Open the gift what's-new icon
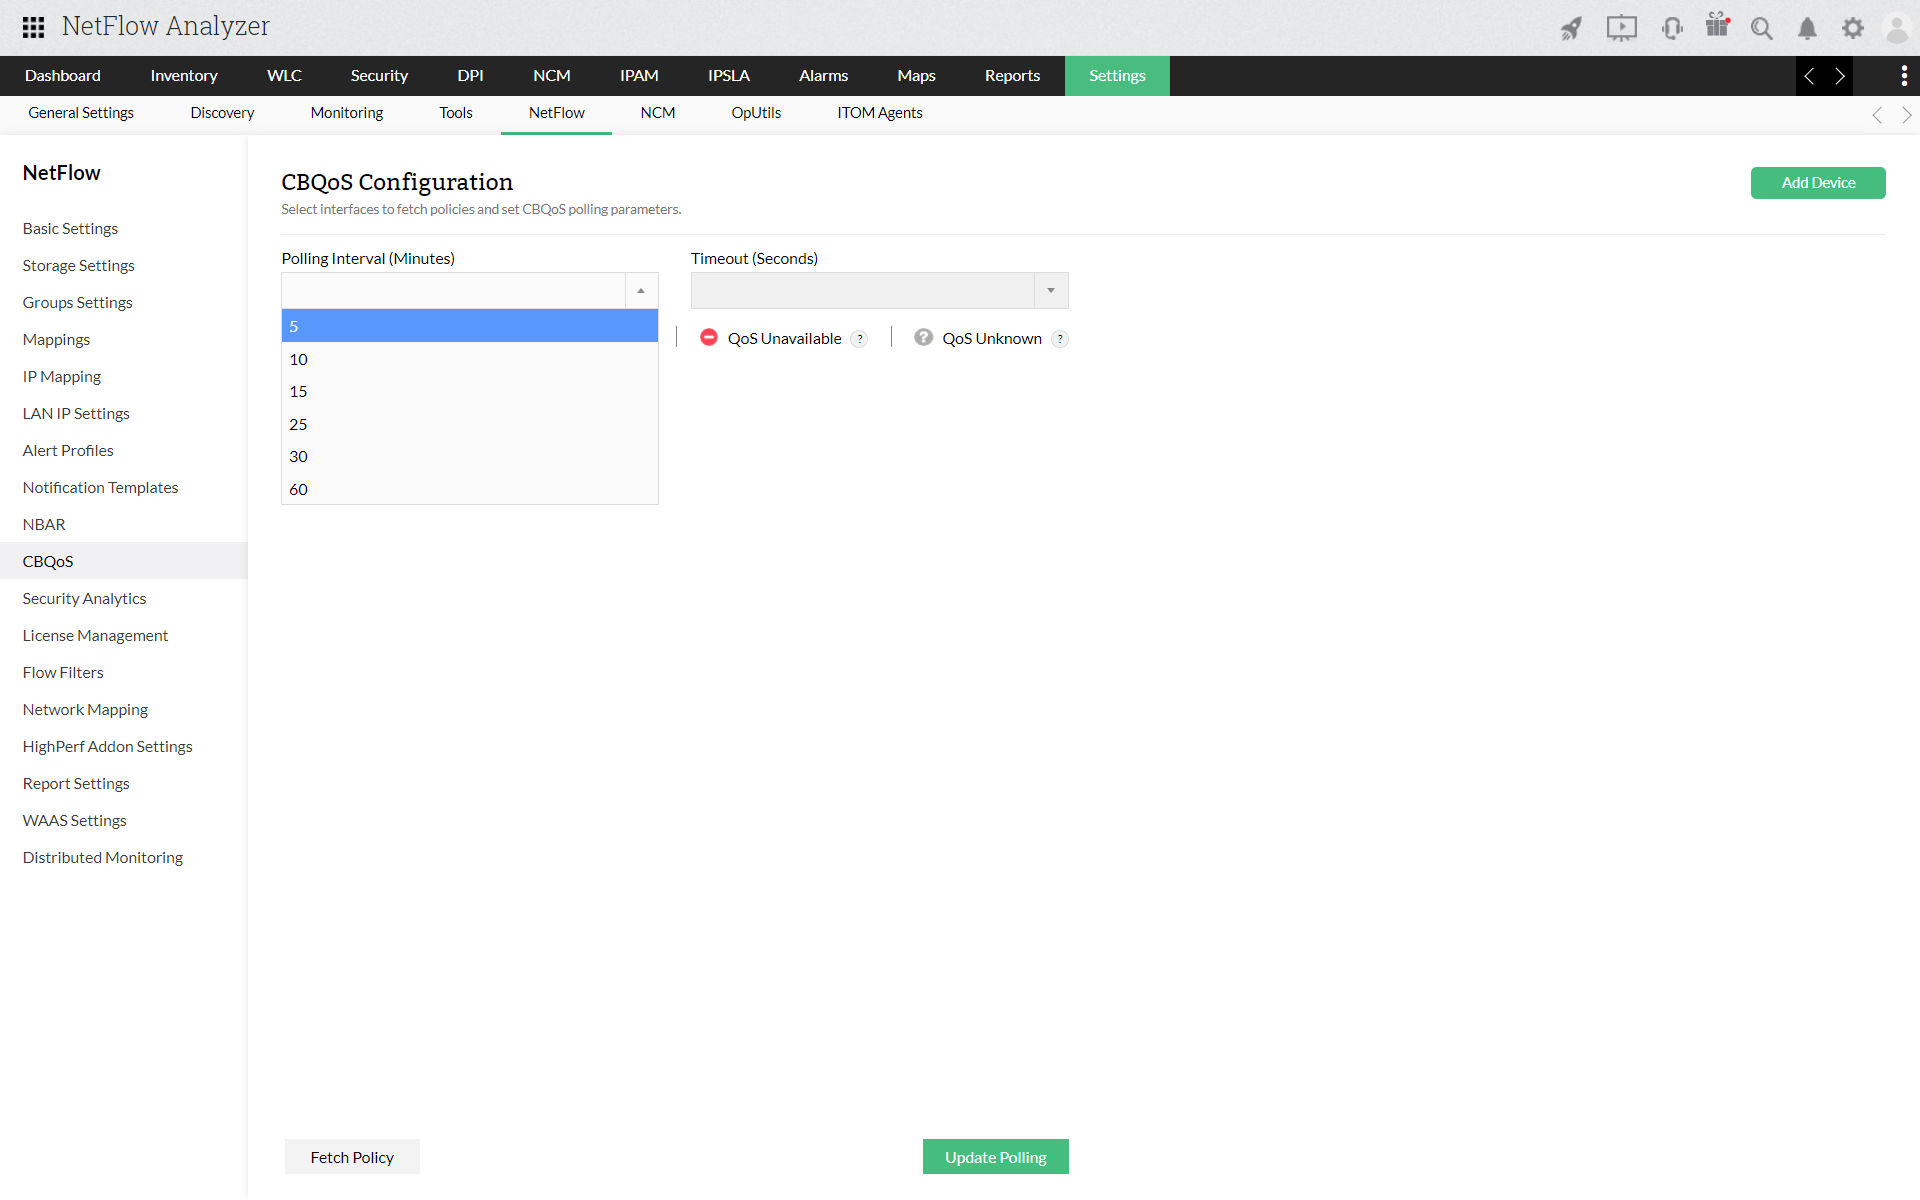1920x1200 pixels. click(1718, 28)
